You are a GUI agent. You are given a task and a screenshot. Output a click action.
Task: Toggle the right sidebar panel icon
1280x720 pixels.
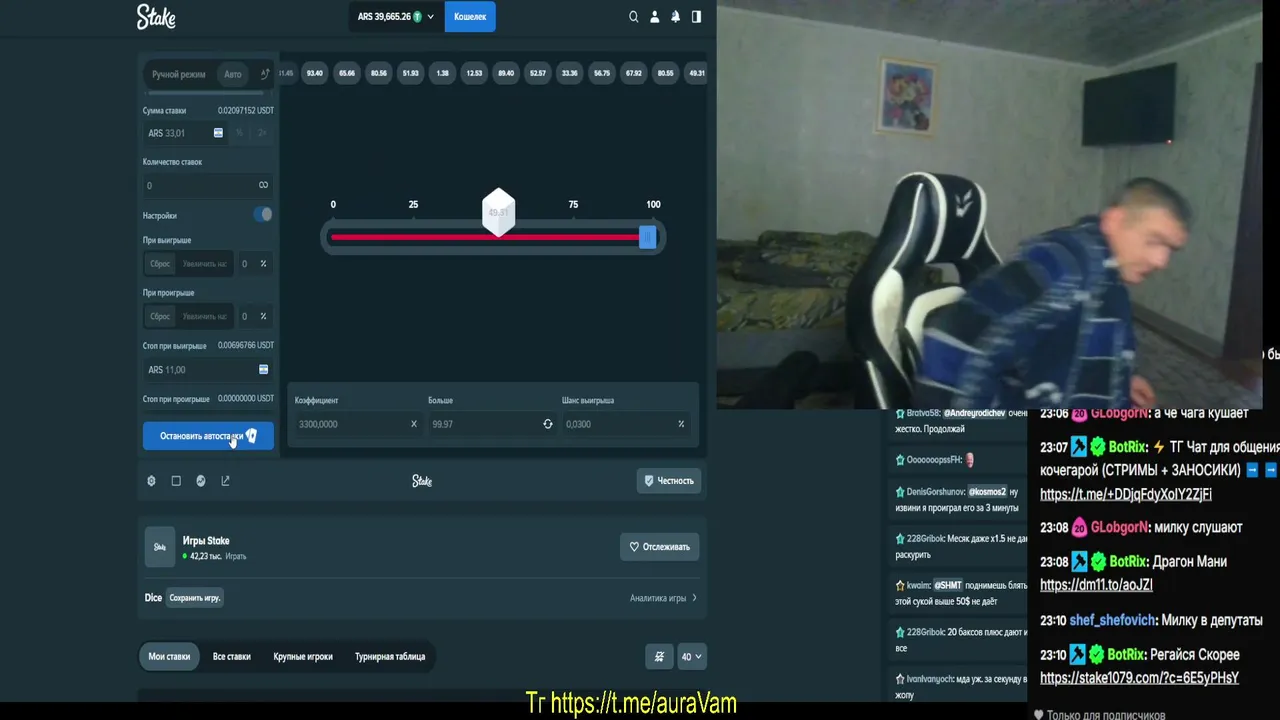point(696,17)
